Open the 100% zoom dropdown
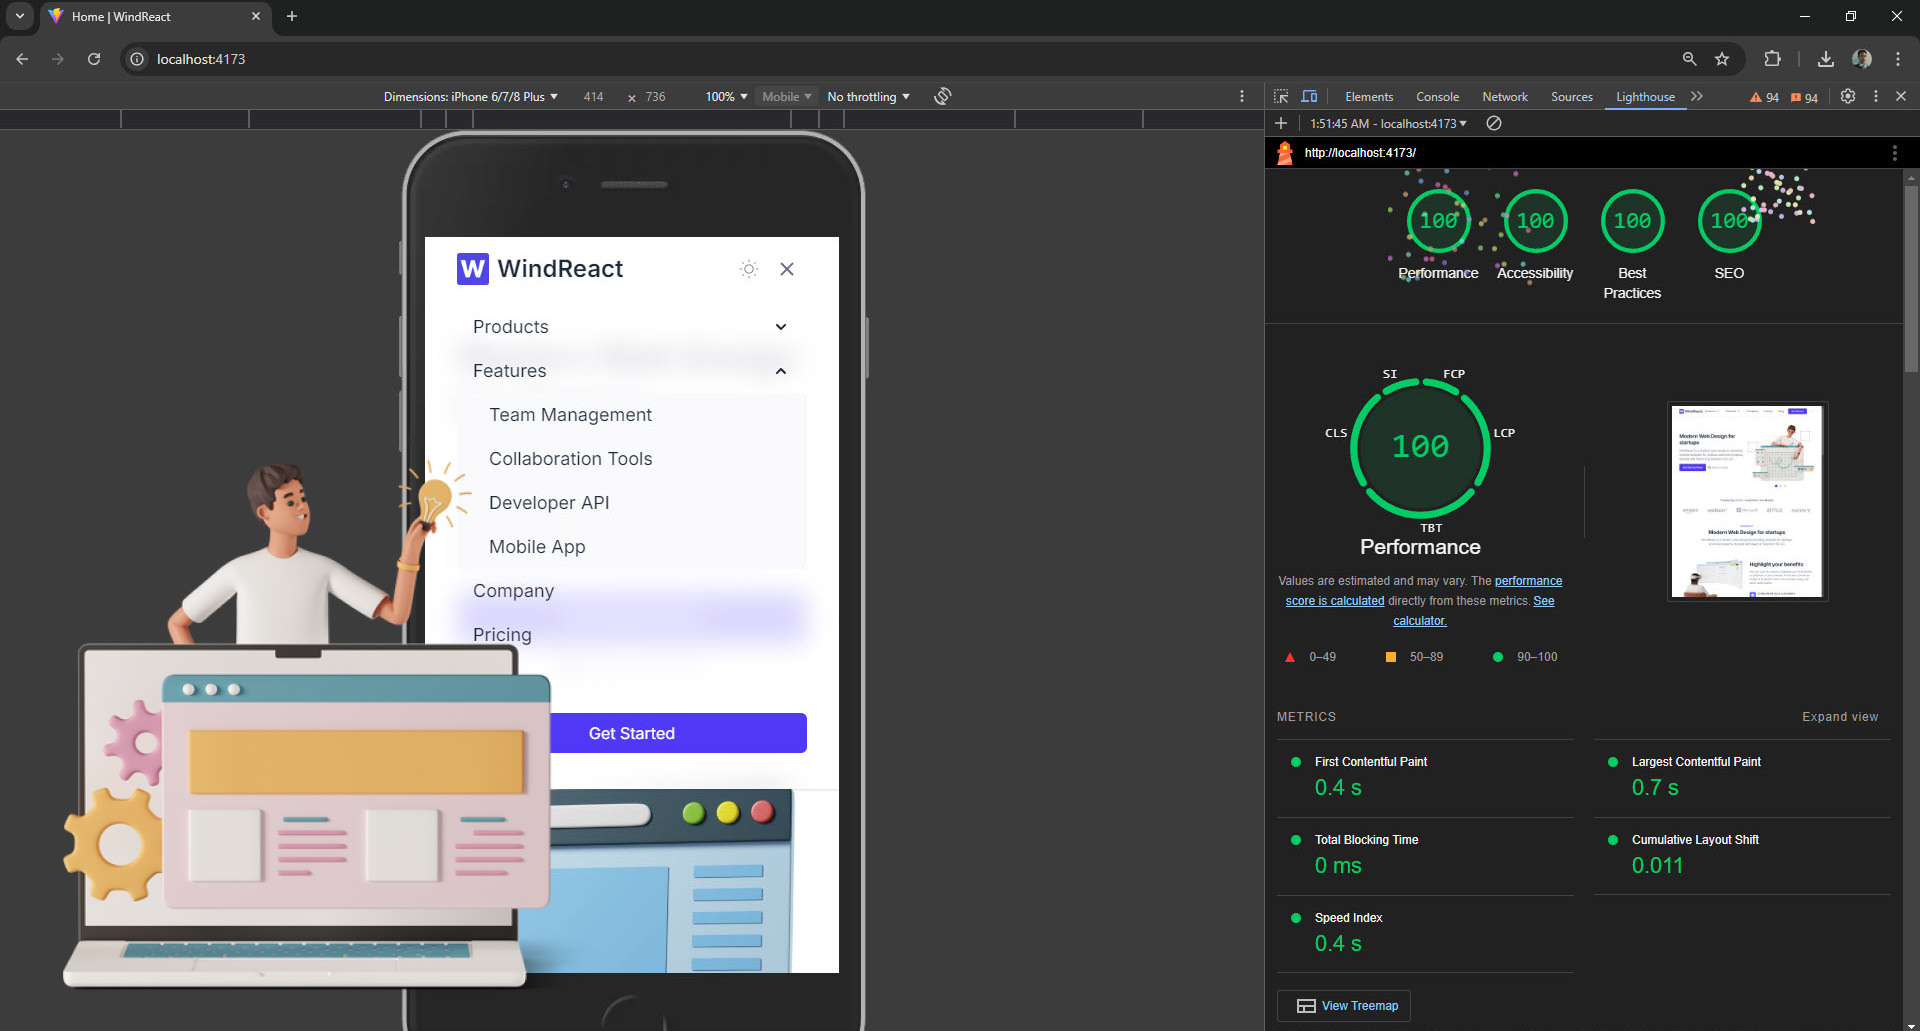 click(726, 97)
